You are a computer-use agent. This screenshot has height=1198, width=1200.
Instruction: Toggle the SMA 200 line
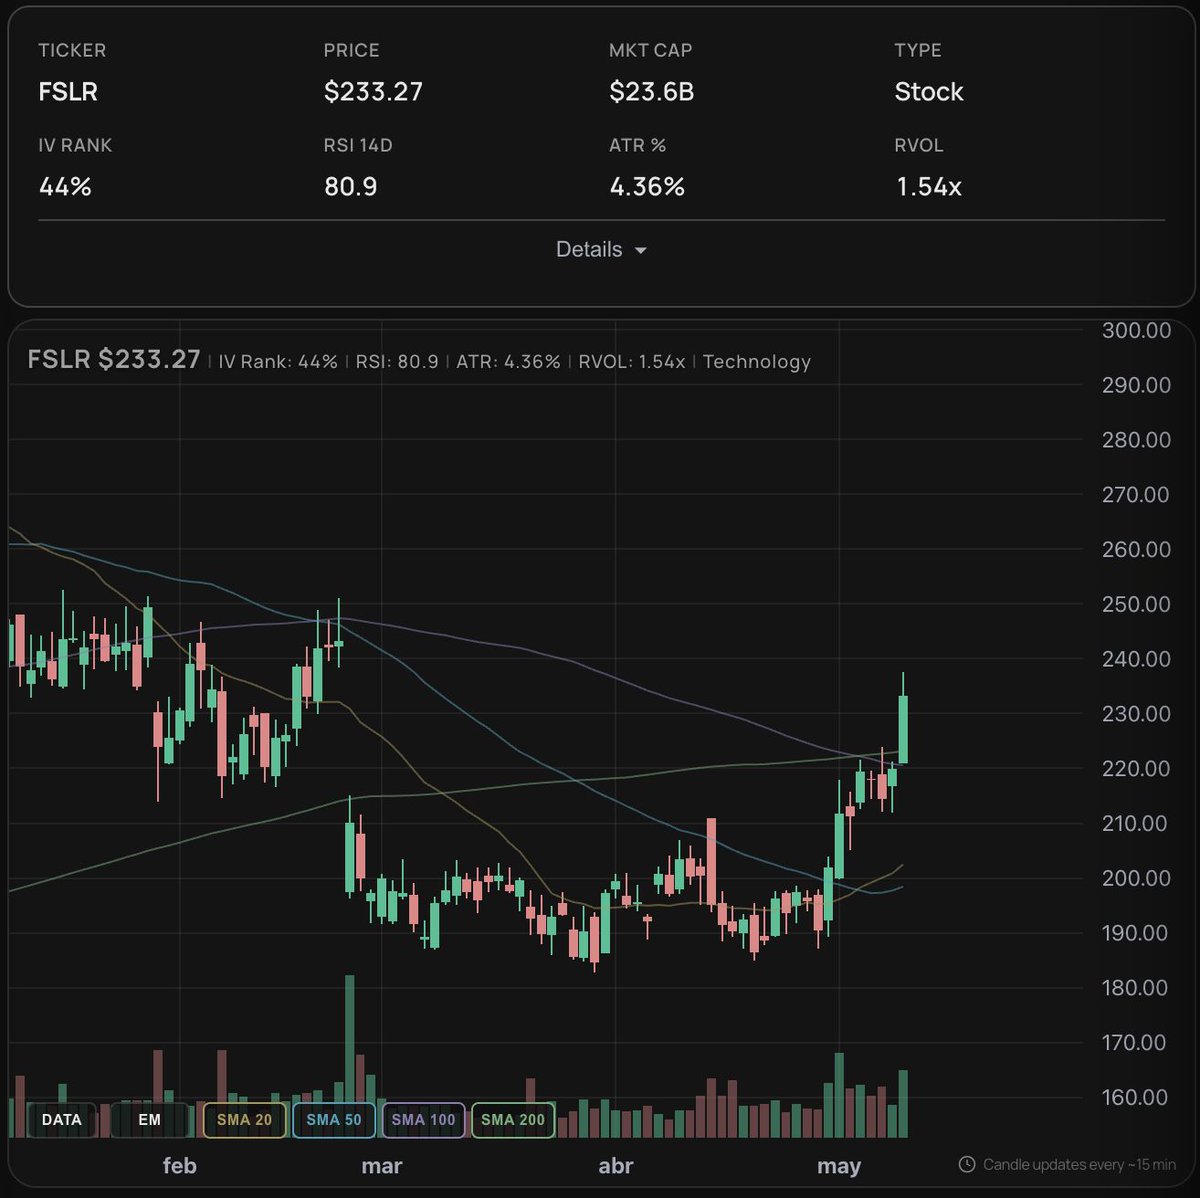pos(513,1120)
